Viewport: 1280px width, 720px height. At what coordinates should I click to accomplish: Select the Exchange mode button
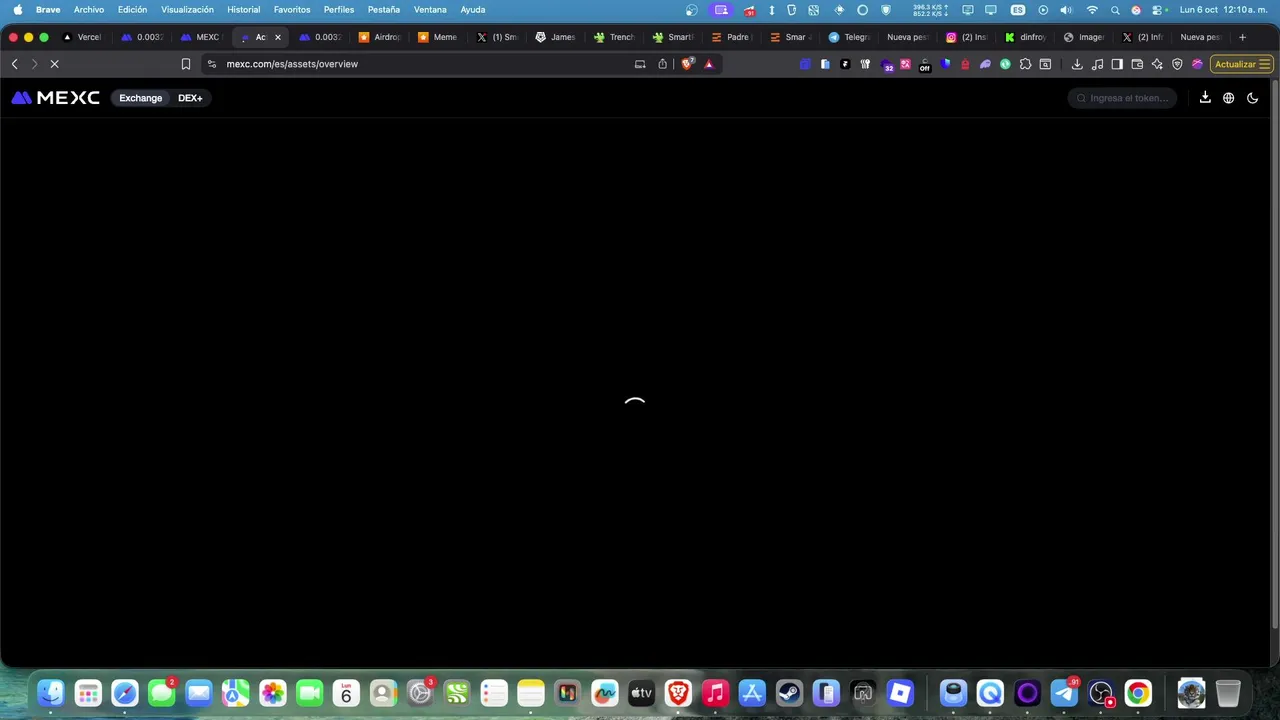point(140,98)
